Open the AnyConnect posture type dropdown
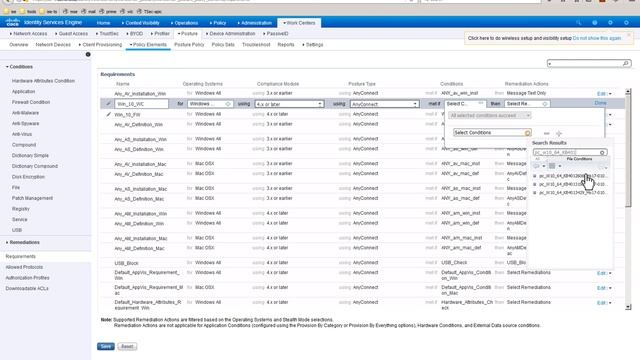 click(x=384, y=104)
